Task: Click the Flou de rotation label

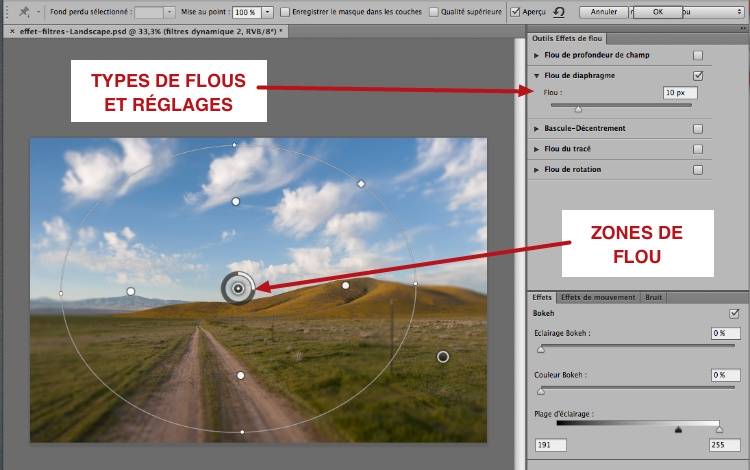Action: pos(573,170)
